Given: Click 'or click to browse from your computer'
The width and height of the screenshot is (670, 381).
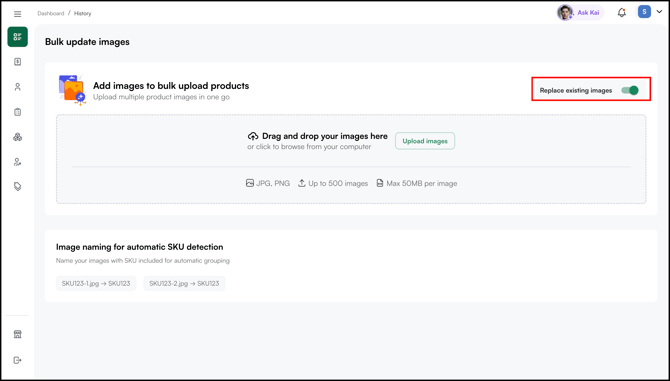Looking at the screenshot, I should [309, 147].
